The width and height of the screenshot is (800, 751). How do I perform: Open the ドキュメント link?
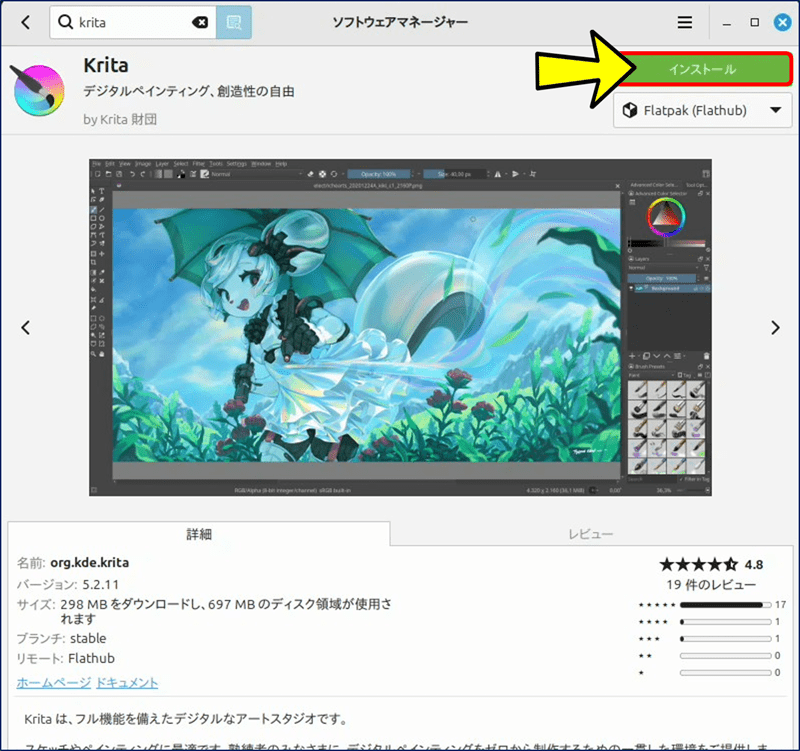(x=127, y=682)
